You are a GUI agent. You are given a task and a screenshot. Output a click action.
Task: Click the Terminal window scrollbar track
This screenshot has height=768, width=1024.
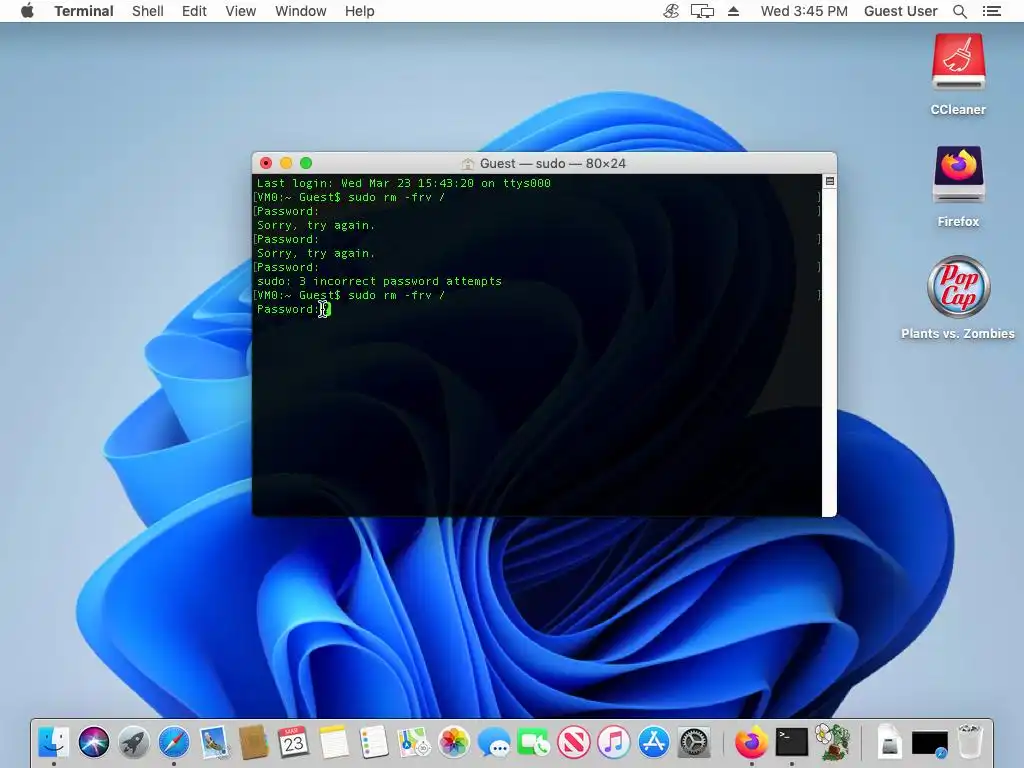point(829,351)
